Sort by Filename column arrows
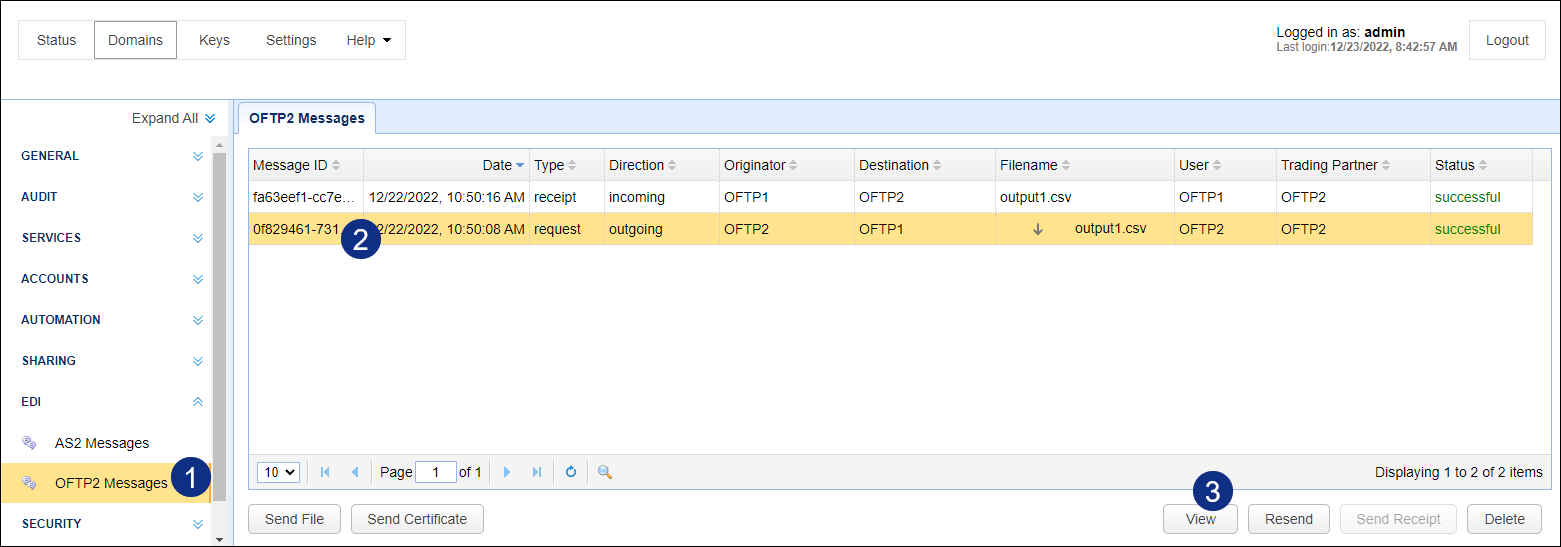This screenshot has height=547, width=1561. pos(1067,165)
